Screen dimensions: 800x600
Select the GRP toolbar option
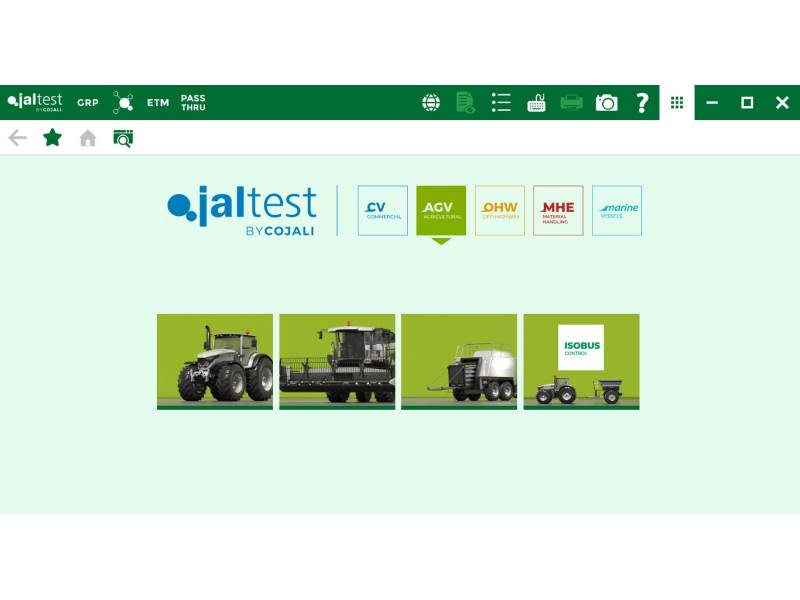click(88, 101)
